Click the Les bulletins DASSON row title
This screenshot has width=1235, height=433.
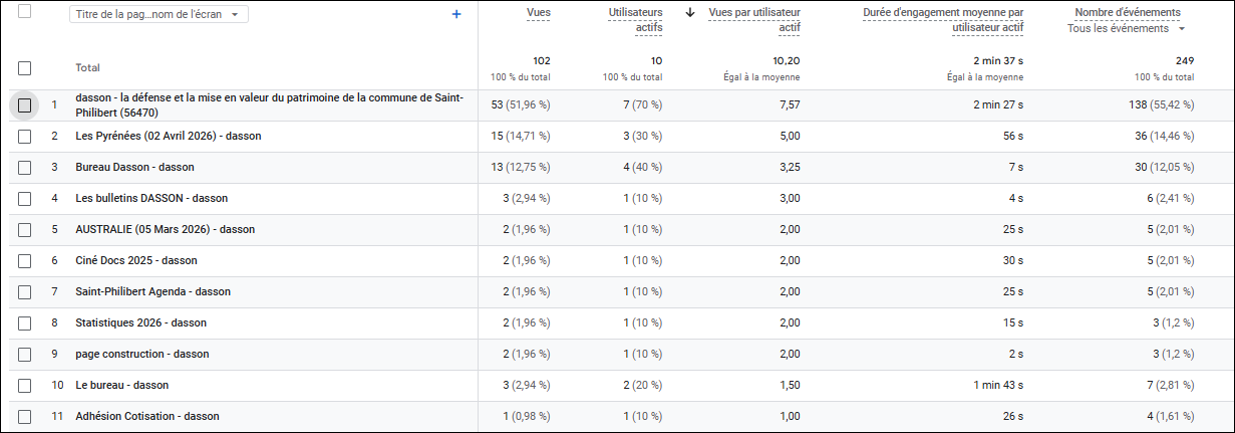pyautogui.click(x=151, y=198)
